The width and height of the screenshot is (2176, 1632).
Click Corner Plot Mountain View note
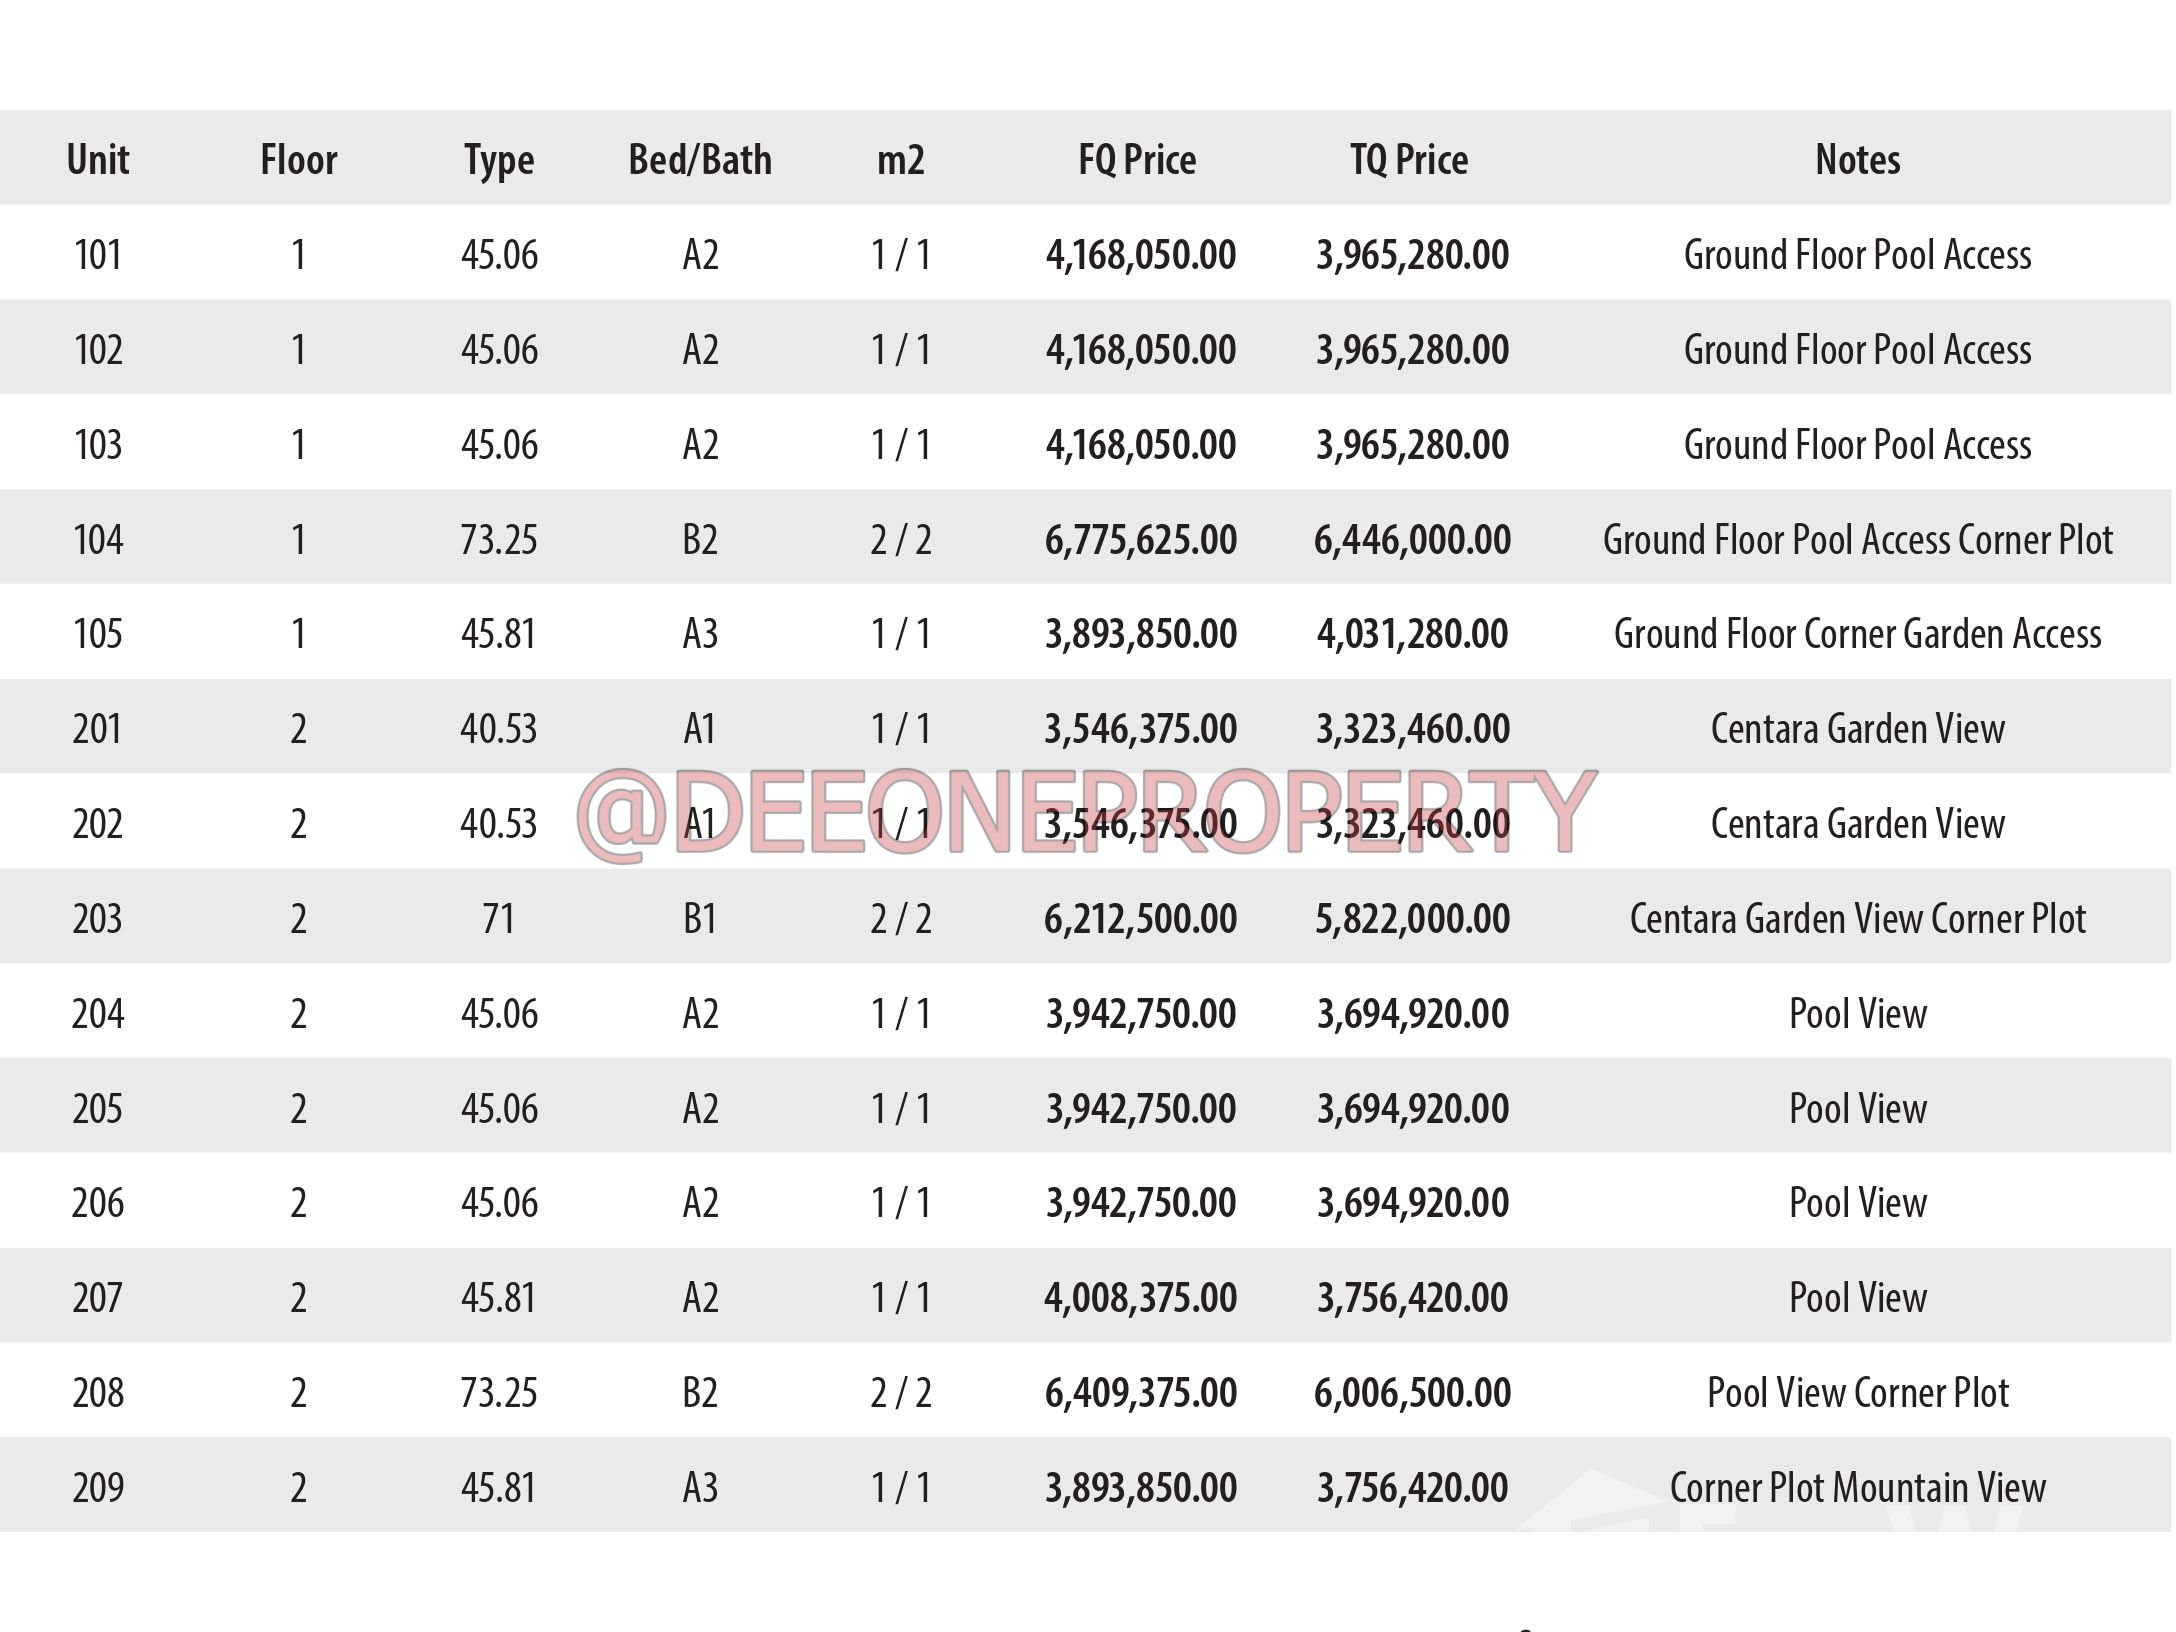point(1857,1488)
